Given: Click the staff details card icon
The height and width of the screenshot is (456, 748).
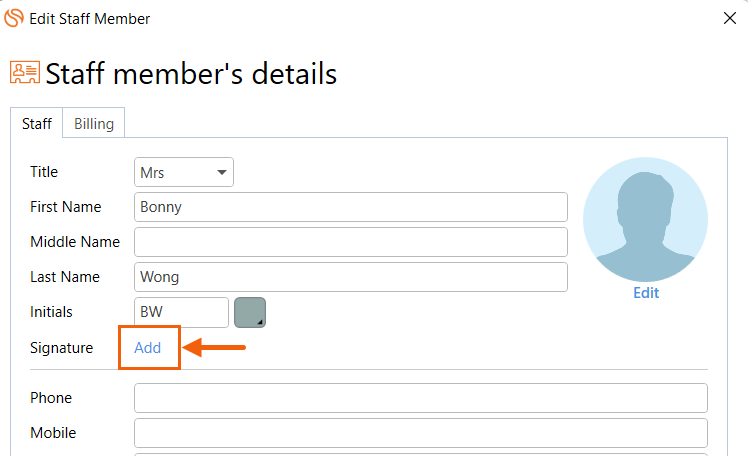Looking at the screenshot, I should pyautogui.click(x=25, y=73).
